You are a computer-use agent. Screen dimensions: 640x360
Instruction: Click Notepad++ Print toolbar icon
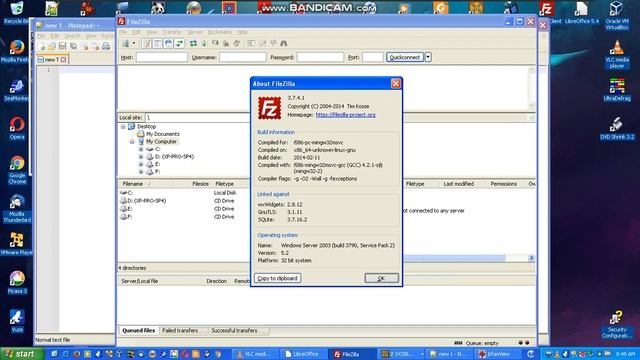pyautogui.click(x=106, y=47)
